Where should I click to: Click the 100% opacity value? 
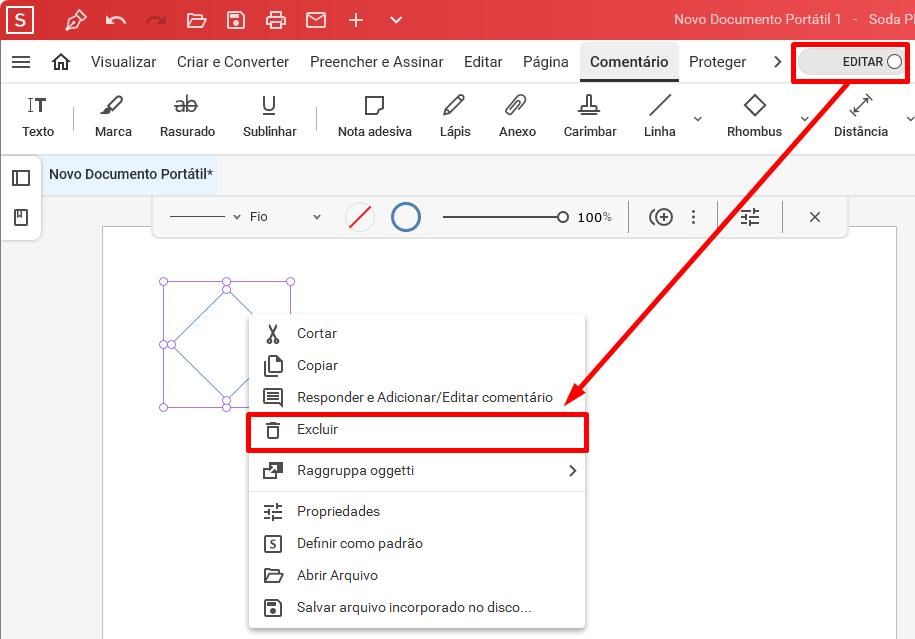594,217
